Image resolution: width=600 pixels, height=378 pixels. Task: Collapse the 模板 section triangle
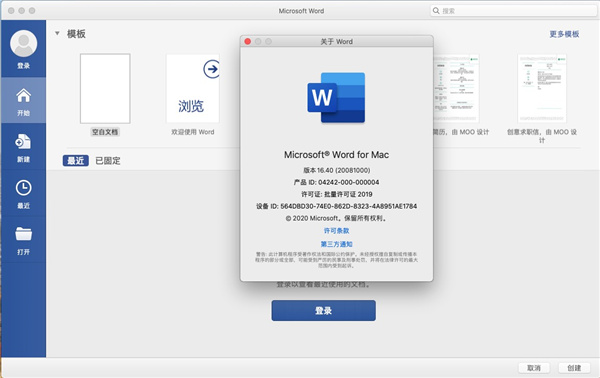click(57, 33)
